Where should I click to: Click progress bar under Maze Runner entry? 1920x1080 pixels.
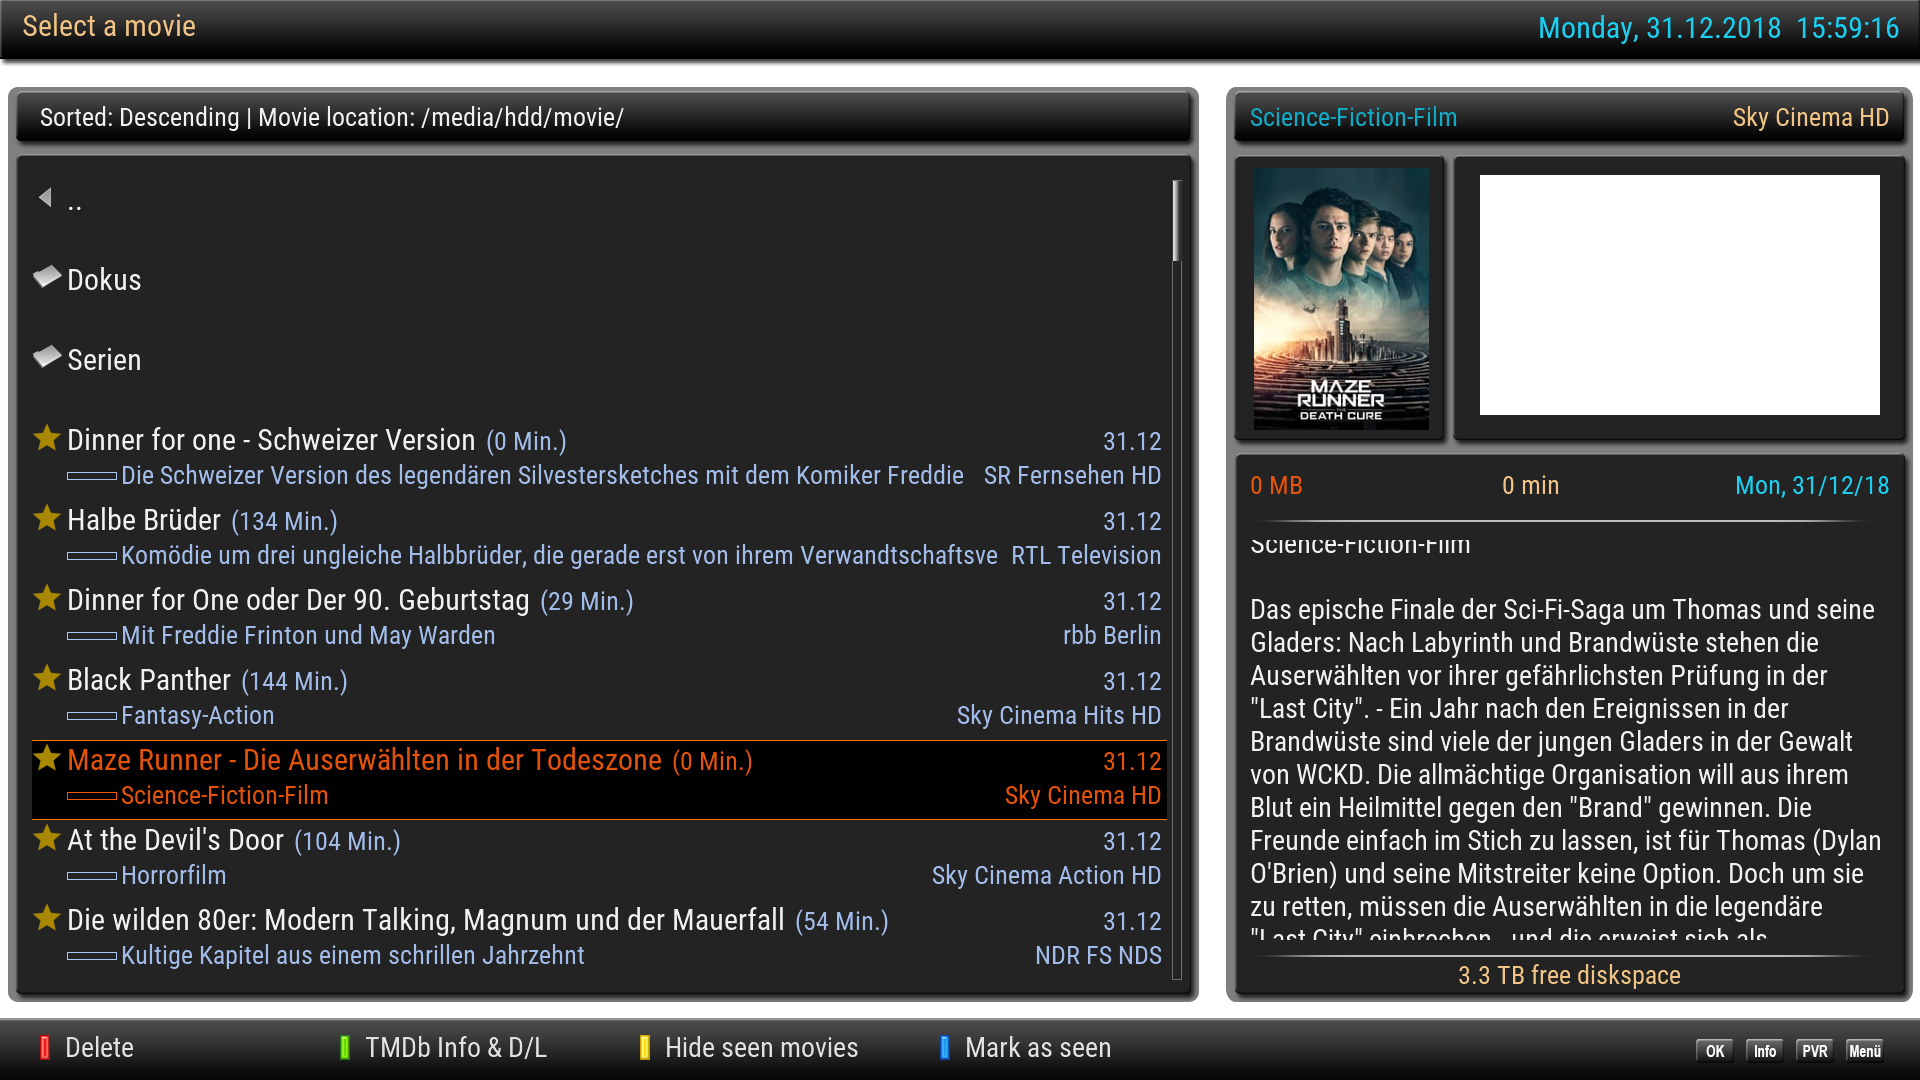pyautogui.click(x=92, y=796)
